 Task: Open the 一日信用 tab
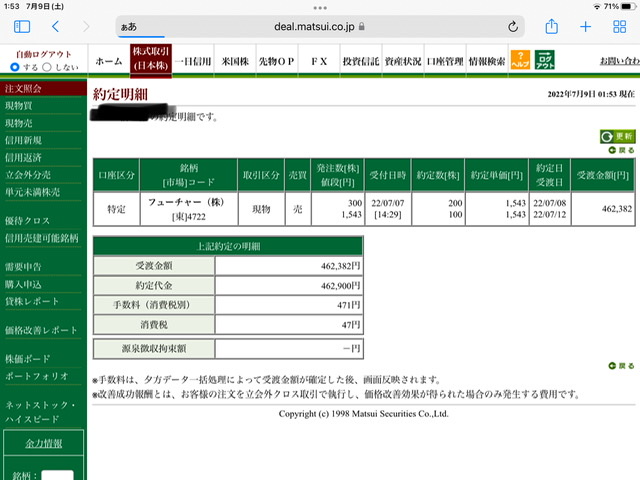193,61
